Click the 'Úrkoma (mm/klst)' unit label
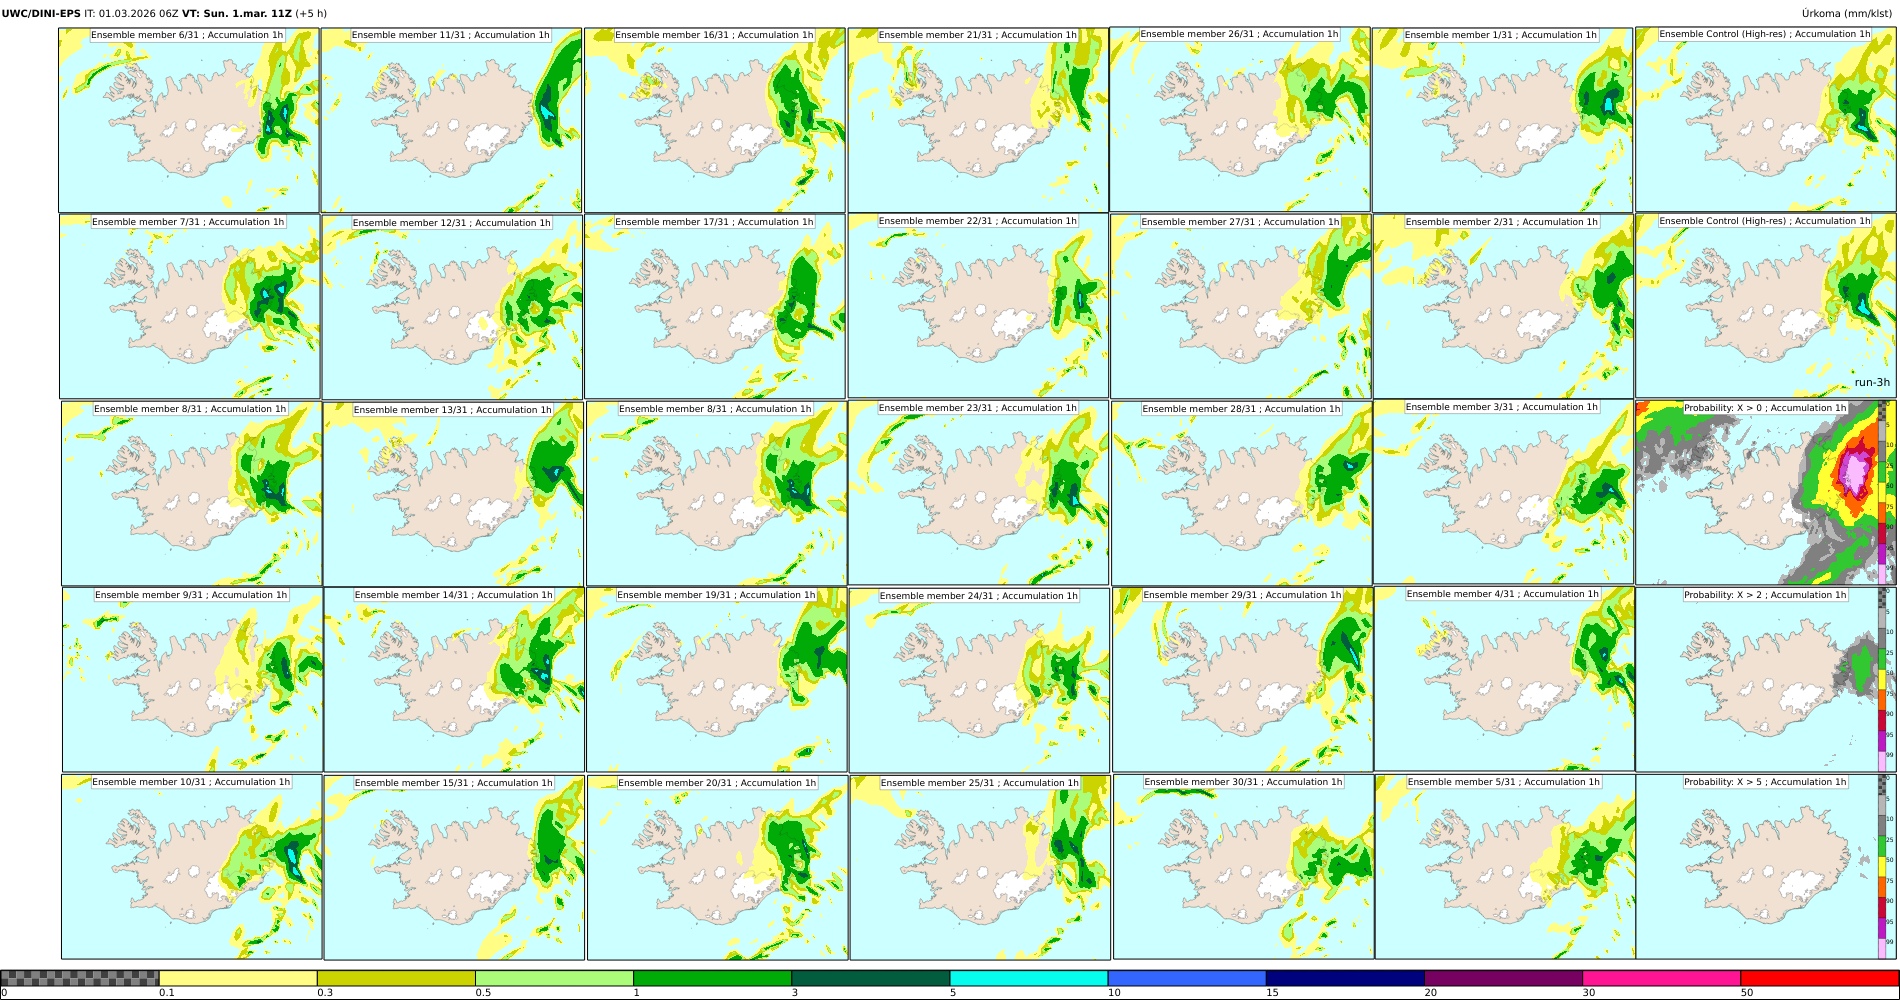This screenshot has width=1900, height=1000. (x=1847, y=14)
